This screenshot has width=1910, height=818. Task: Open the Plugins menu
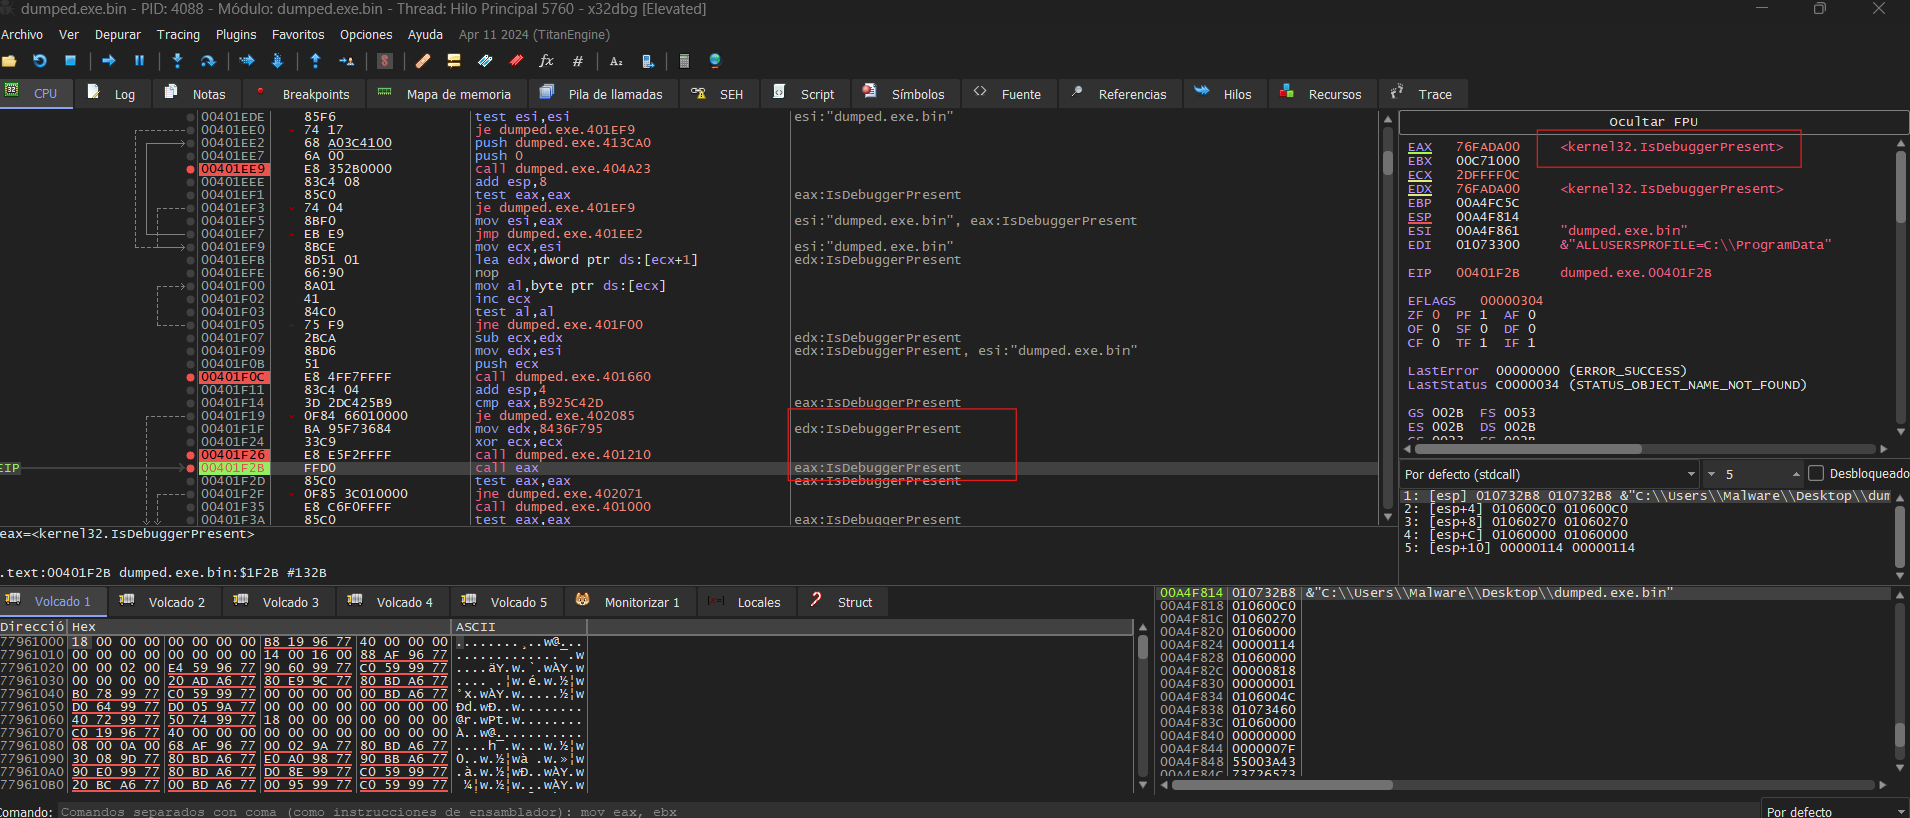point(236,35)
